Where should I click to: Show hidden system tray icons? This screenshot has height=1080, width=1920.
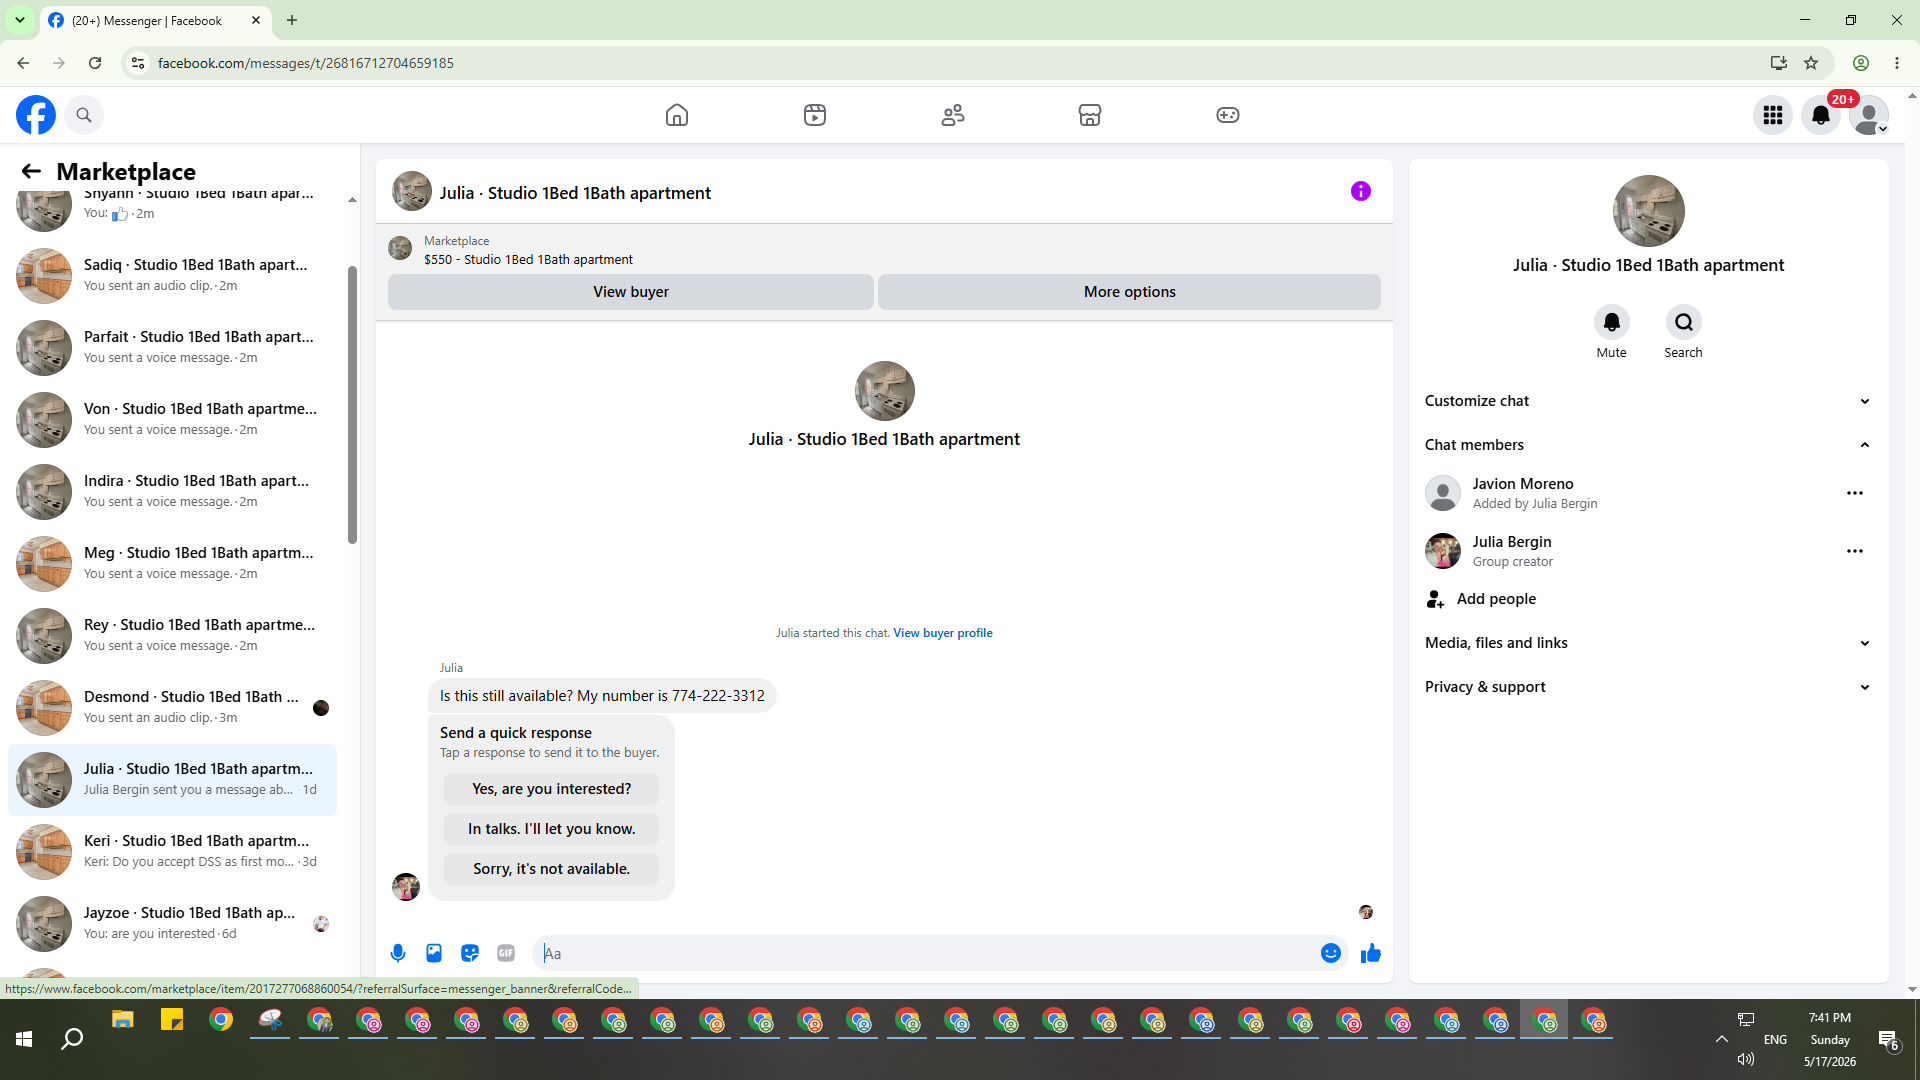(x=1722, y=1039)
